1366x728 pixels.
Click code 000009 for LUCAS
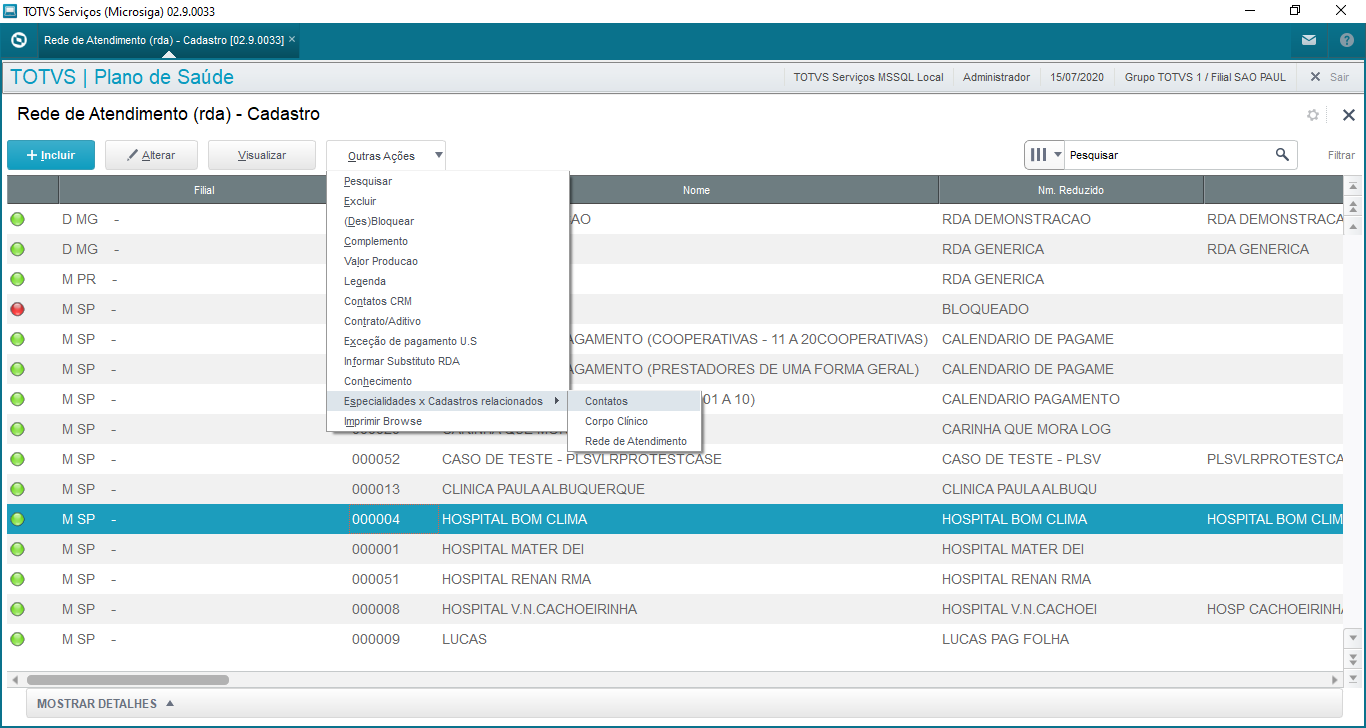click(376, 639)
